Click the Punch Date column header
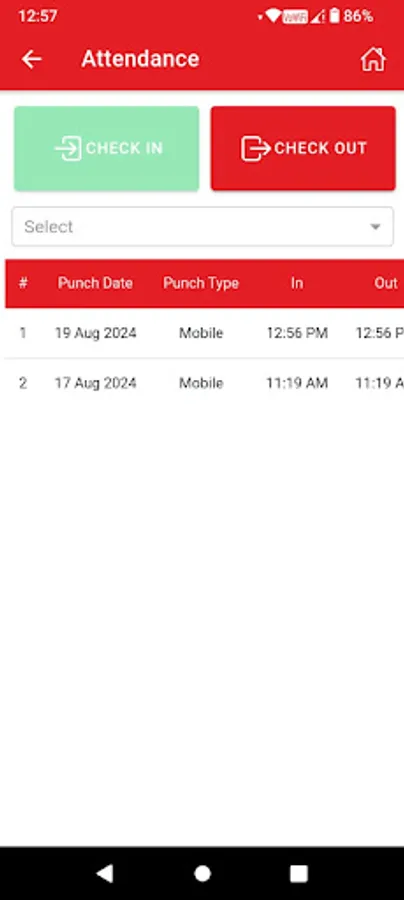This screenshot has width=404, height=900. tap(95, 283)
